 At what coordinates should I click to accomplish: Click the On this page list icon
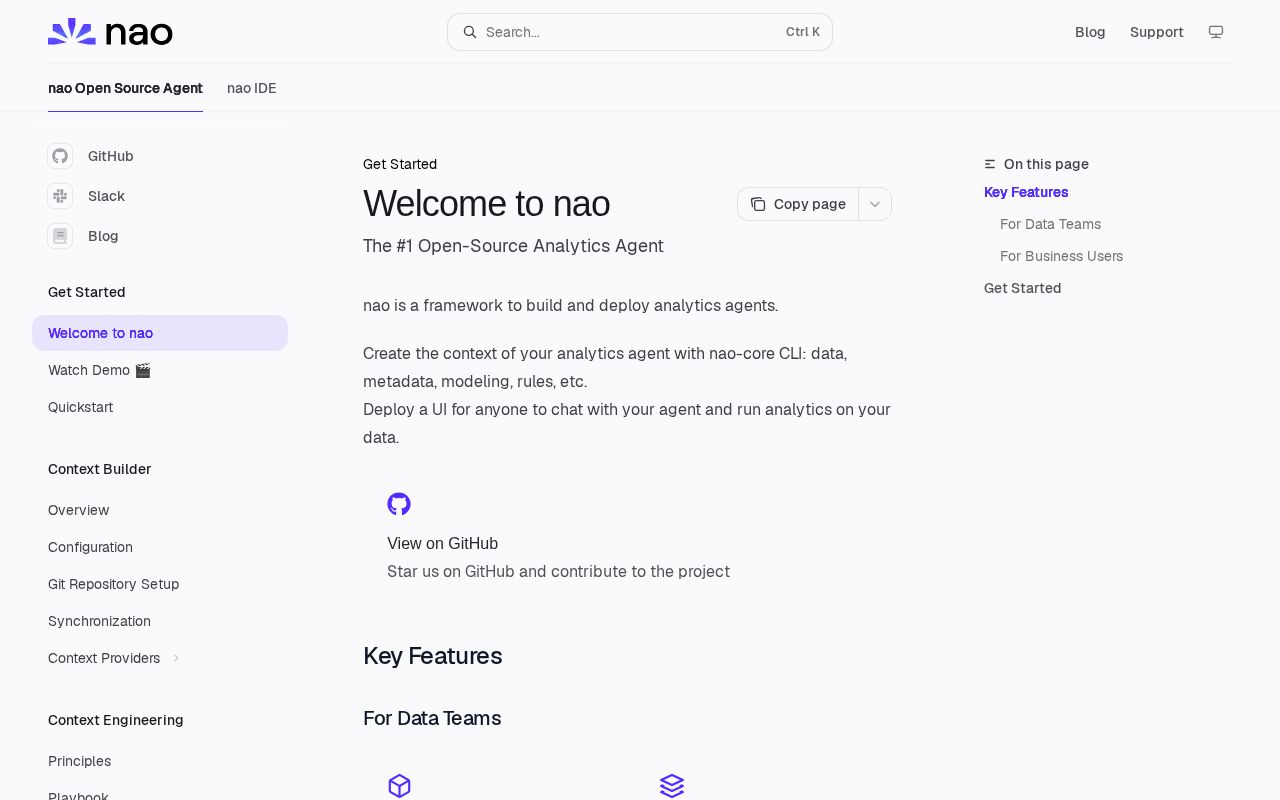(990, 164)
